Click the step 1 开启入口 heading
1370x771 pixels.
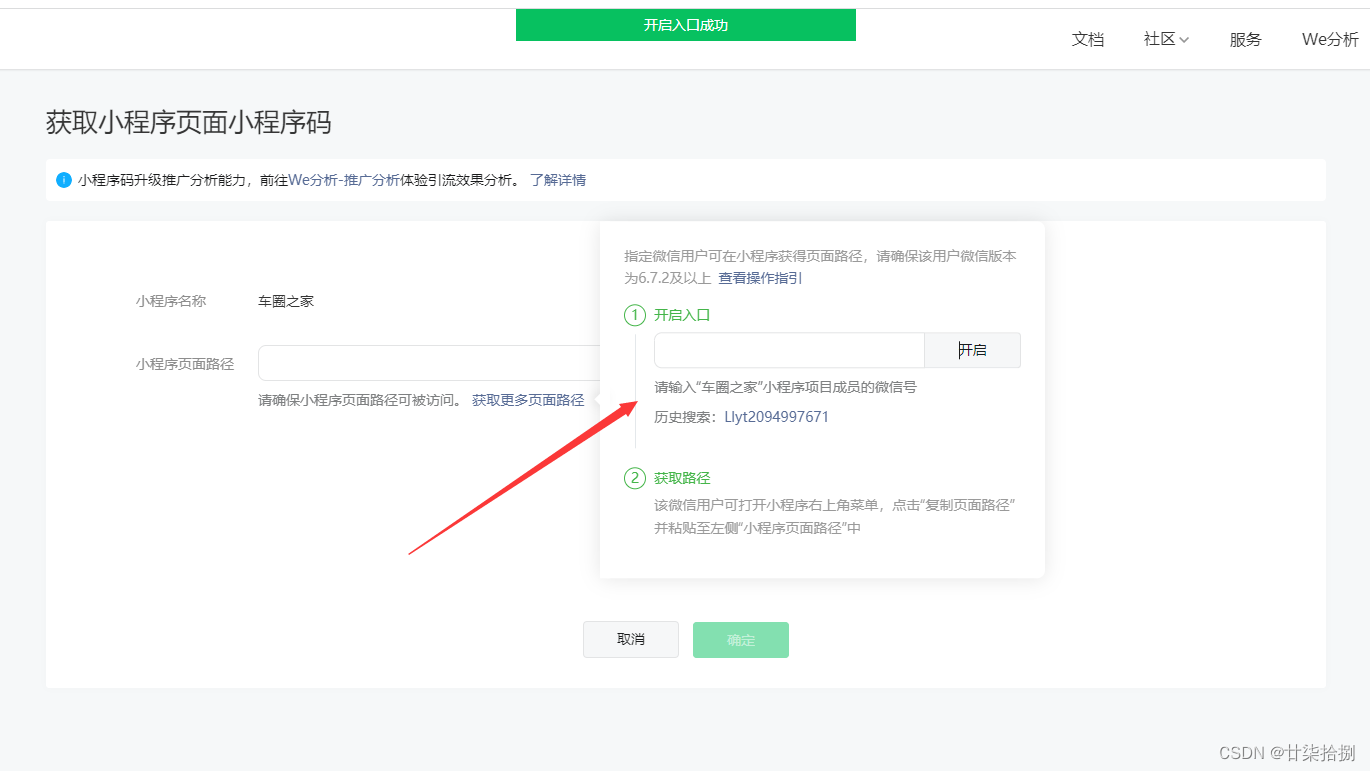(x=682, y=315)
